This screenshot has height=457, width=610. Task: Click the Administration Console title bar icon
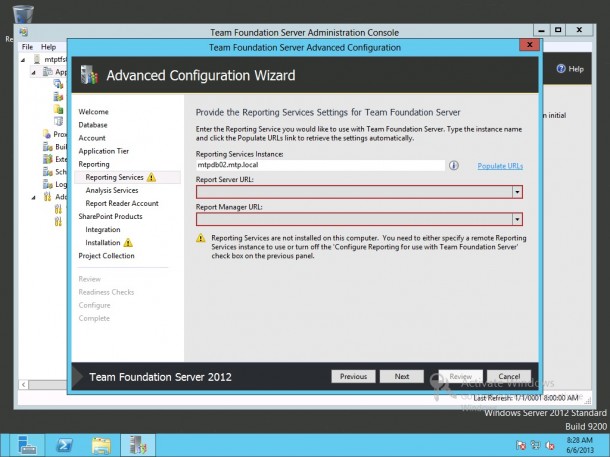click(23, 32)
